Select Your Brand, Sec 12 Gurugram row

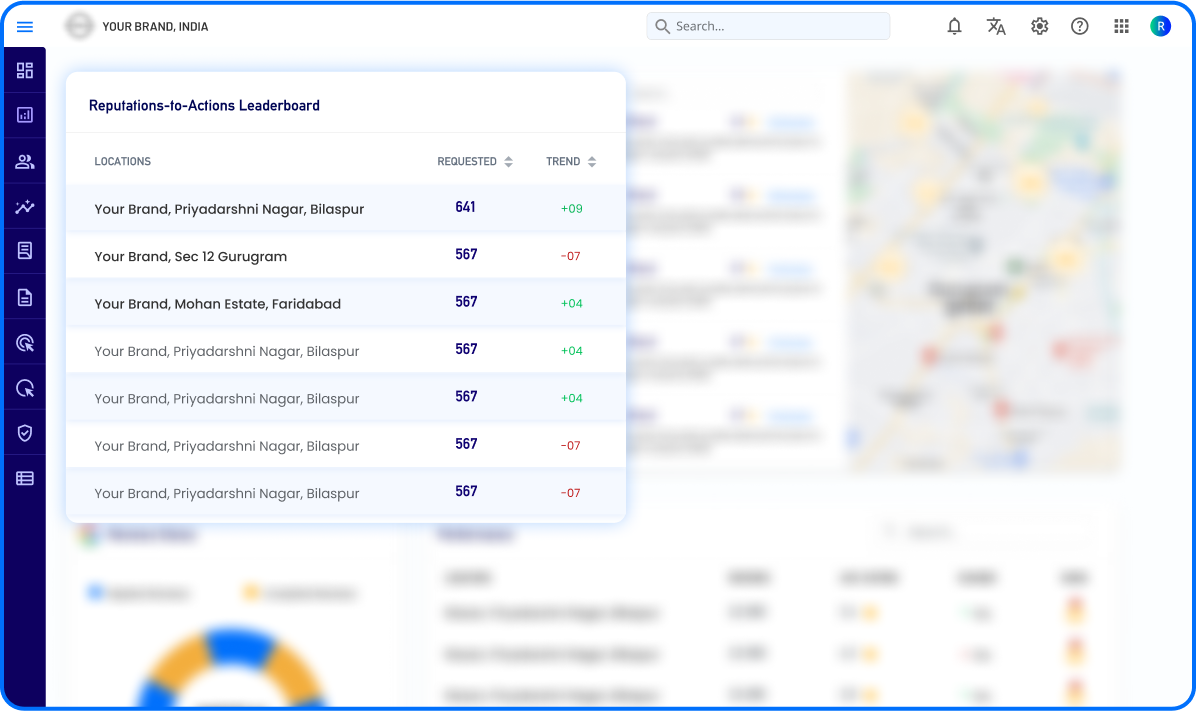pos(346,256)
